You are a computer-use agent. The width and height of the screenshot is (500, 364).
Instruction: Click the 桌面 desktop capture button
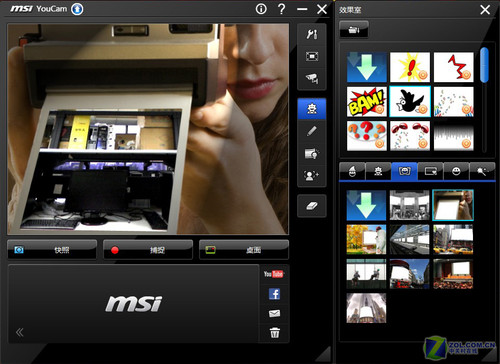tap(244, 250)
